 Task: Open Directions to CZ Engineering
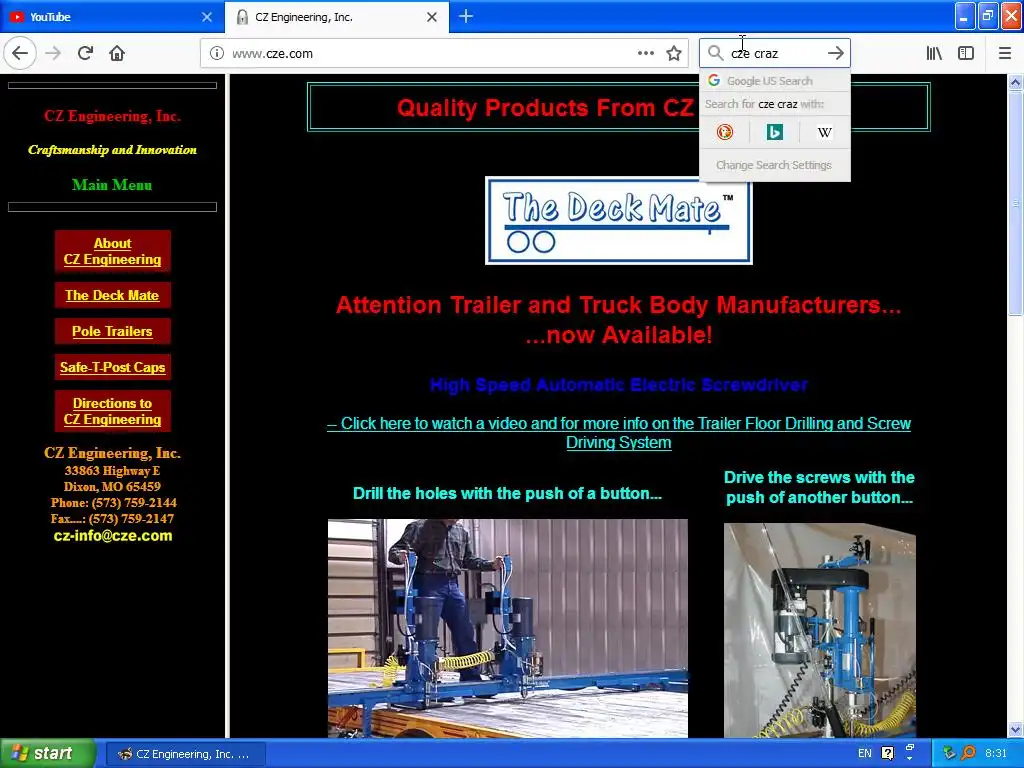(x=112, y=411)
